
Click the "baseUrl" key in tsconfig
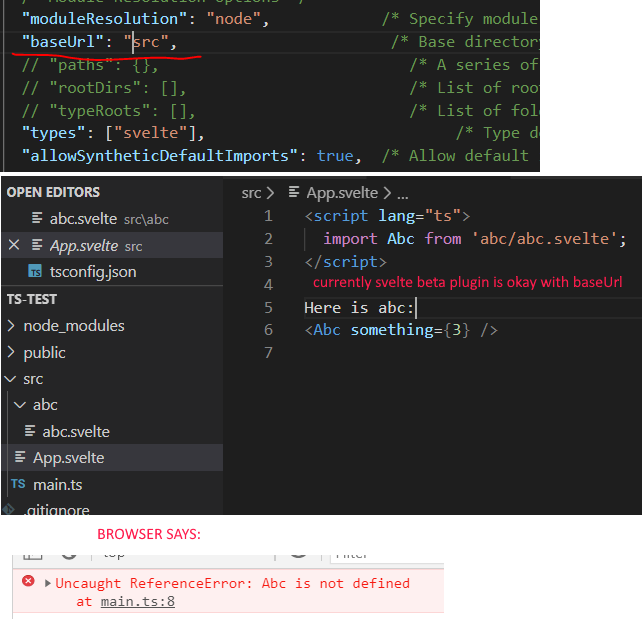coord(63,42)
